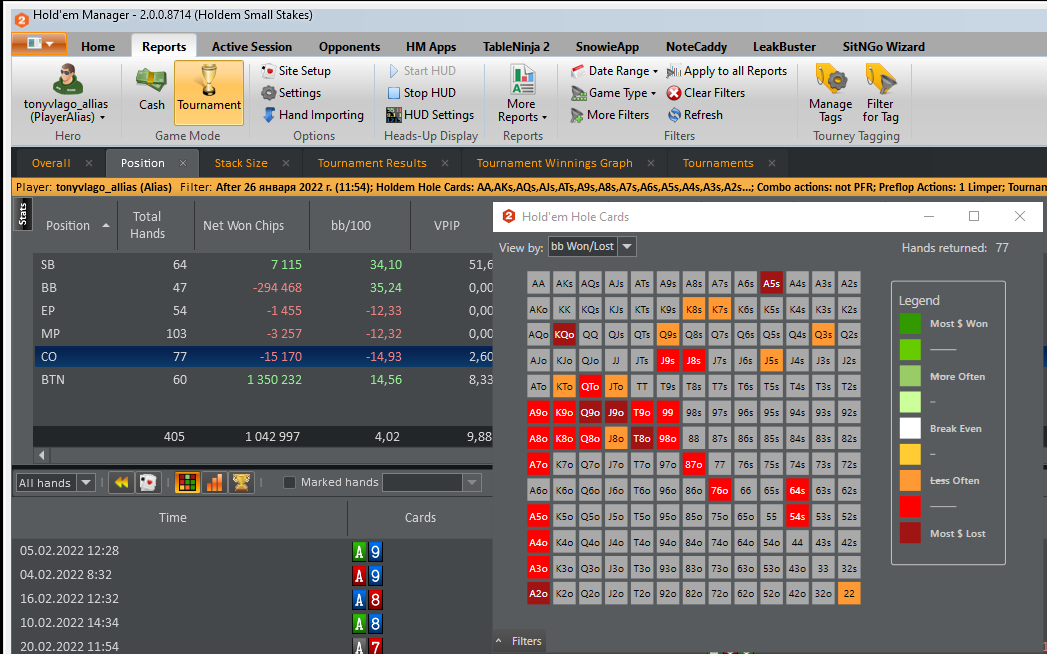Sort by Position column header arrow
This screenshot has width=1047, height=654.
[x=106, y=226]
